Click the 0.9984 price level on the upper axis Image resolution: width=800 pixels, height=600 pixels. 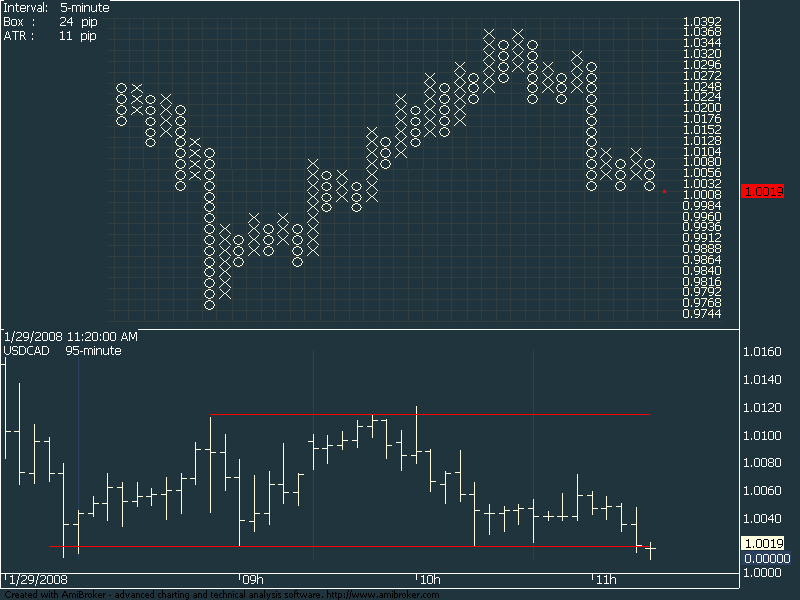[702, 206]
